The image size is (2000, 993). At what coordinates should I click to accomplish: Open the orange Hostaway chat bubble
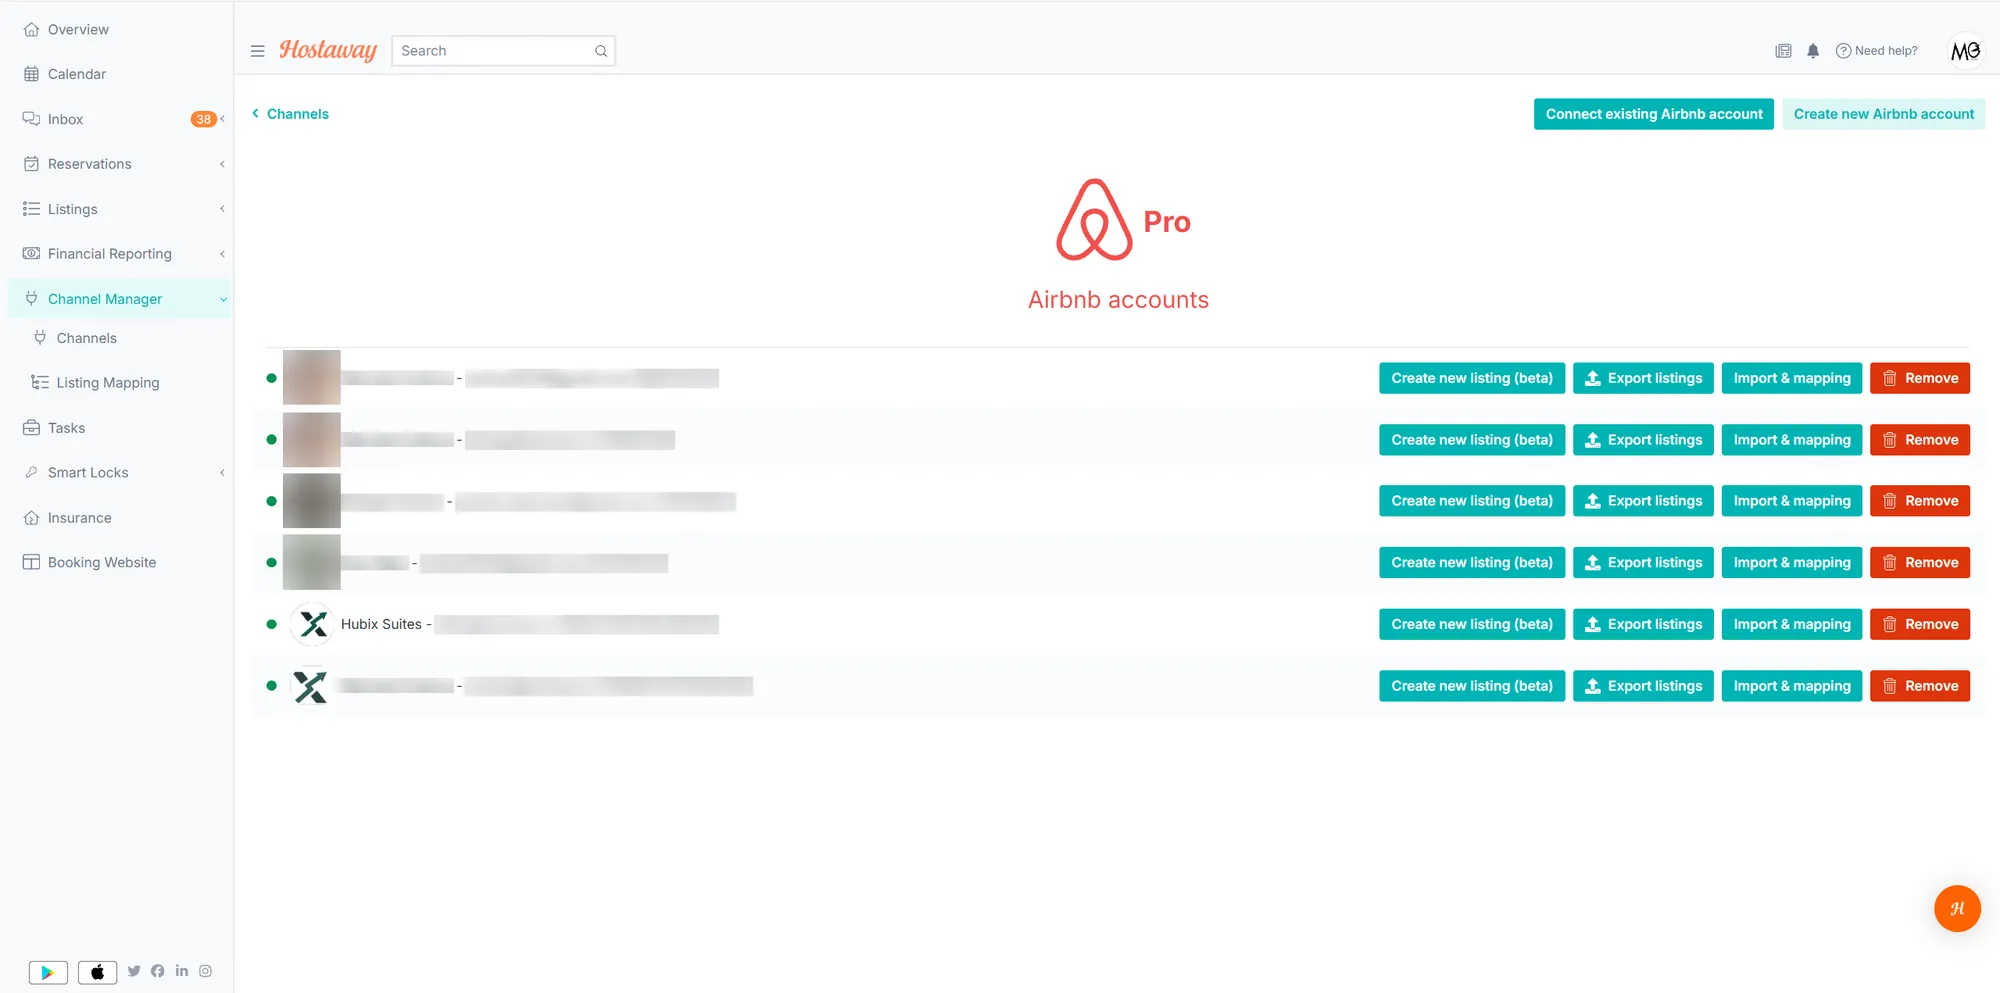1957,908
